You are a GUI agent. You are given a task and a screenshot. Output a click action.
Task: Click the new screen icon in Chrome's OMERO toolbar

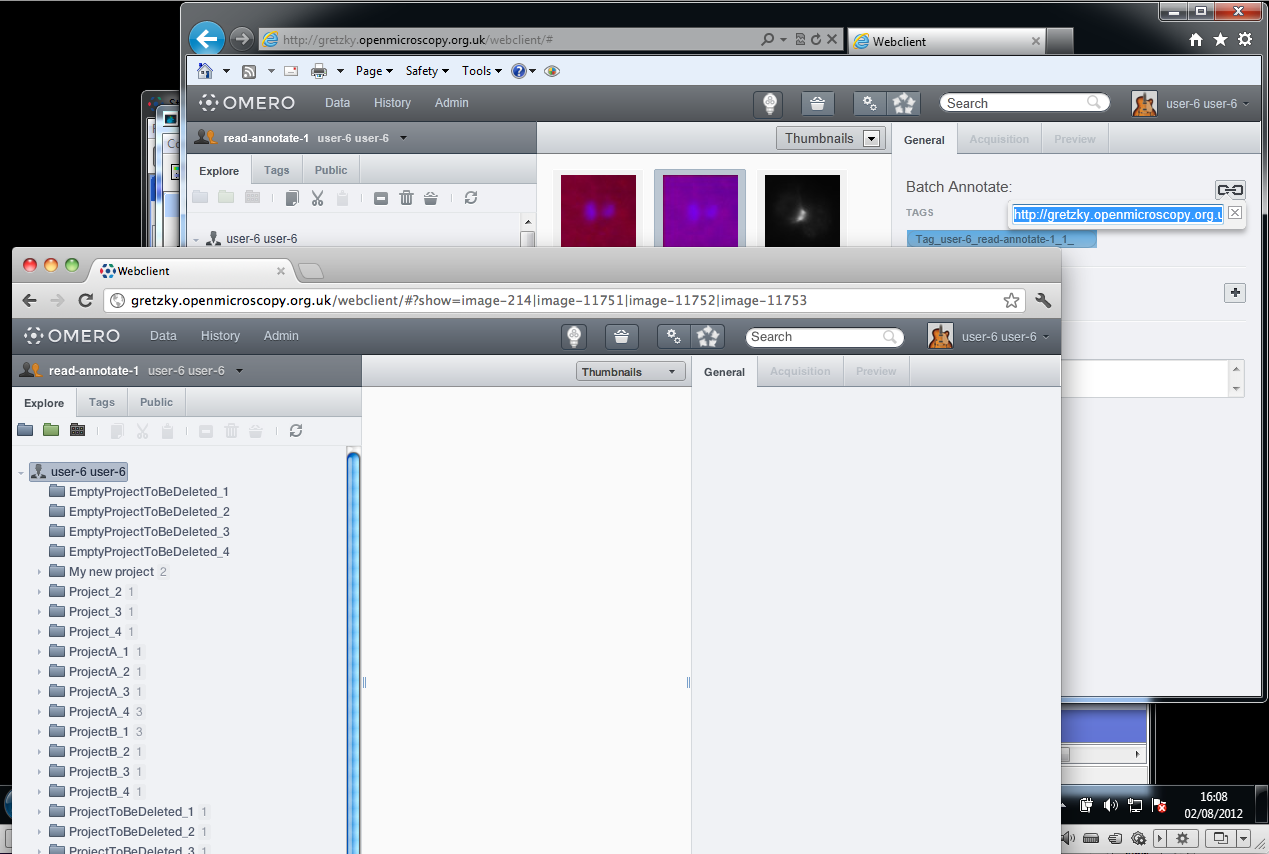[77, 430]
